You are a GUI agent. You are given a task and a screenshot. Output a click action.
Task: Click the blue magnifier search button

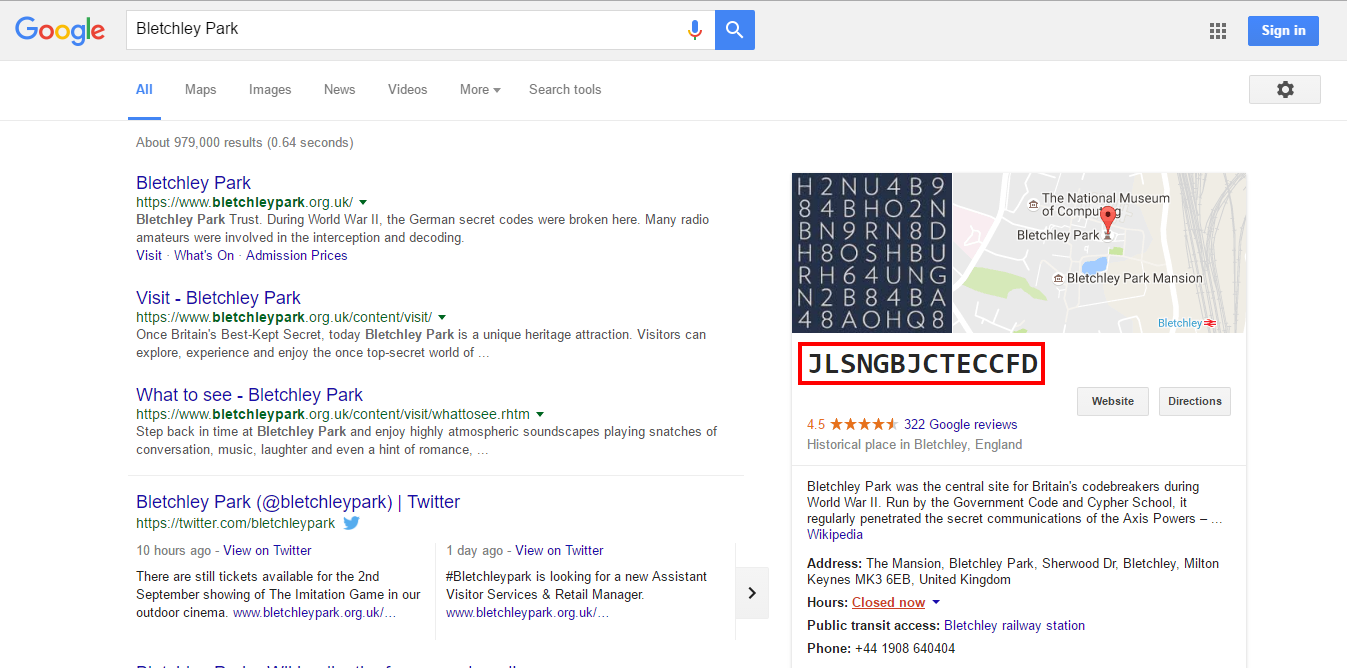point(735,30)
